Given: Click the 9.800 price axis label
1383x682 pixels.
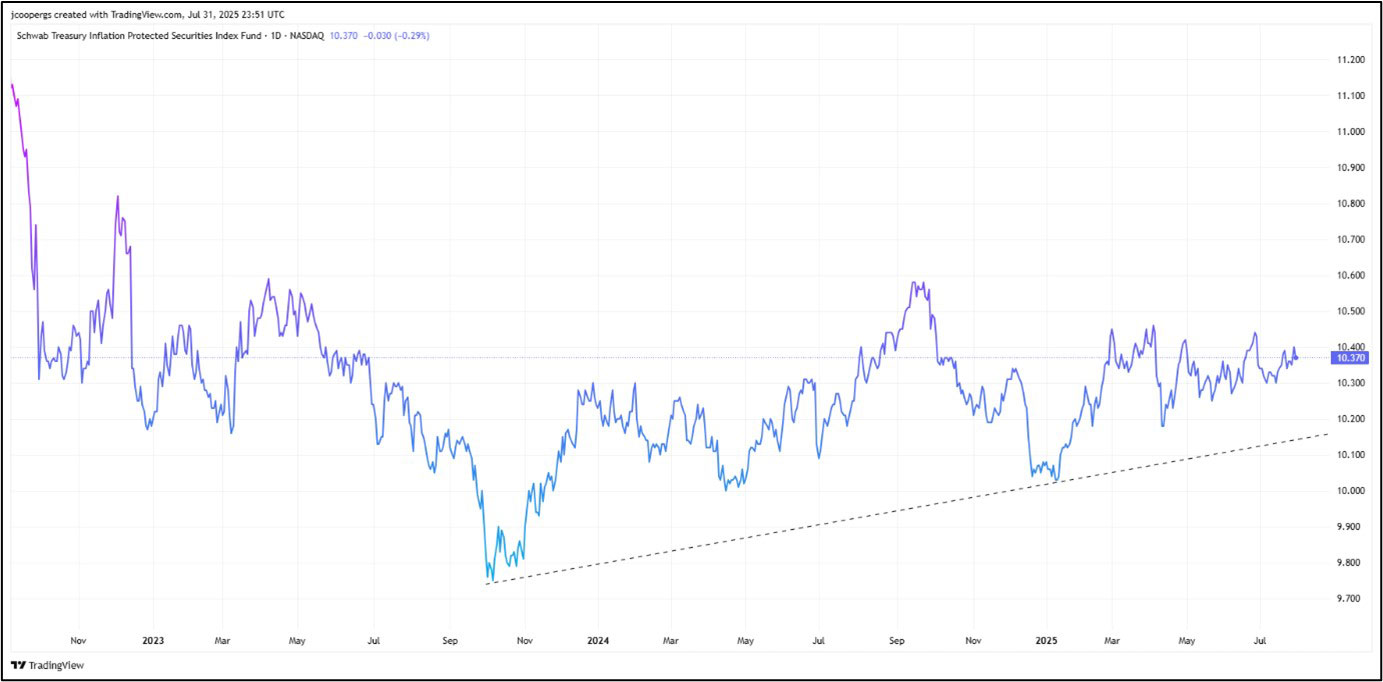Looking at the screenshot, I should pos(1350,563).
